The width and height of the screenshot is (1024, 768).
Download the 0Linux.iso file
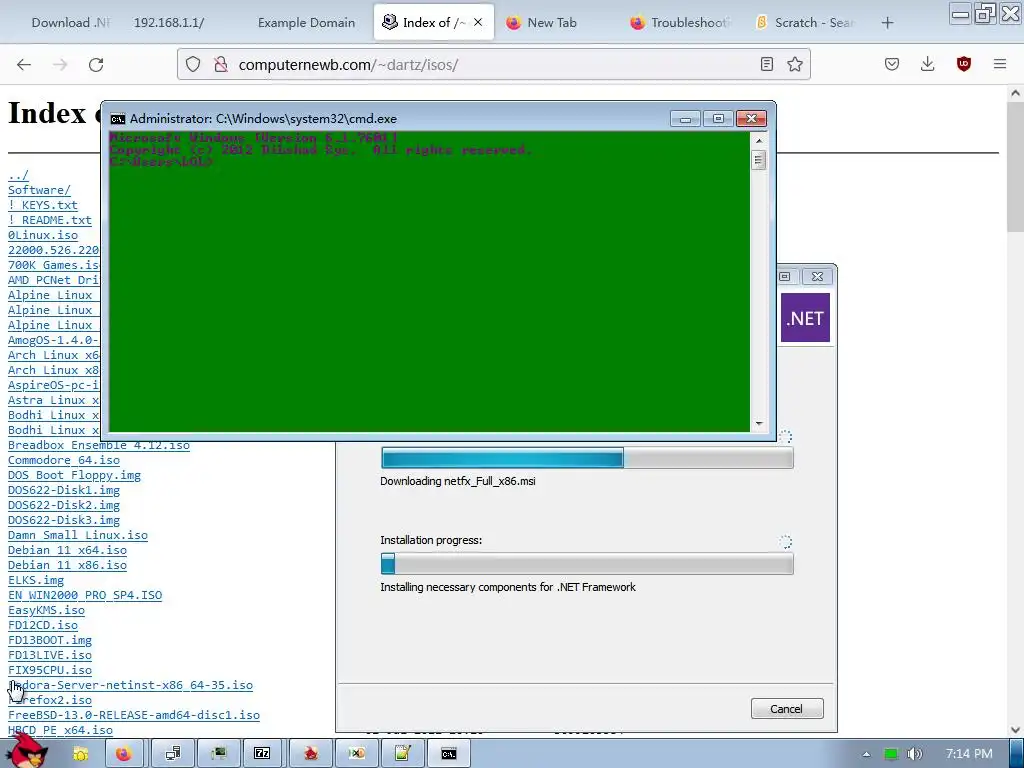[x=42, y=235]
